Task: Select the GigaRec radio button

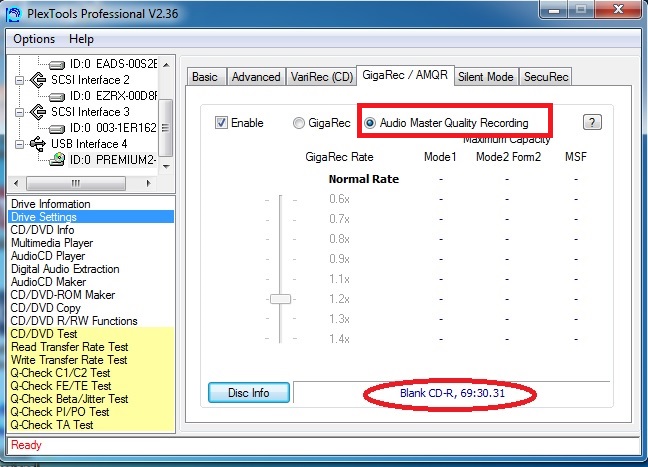Action: (299, 123)
